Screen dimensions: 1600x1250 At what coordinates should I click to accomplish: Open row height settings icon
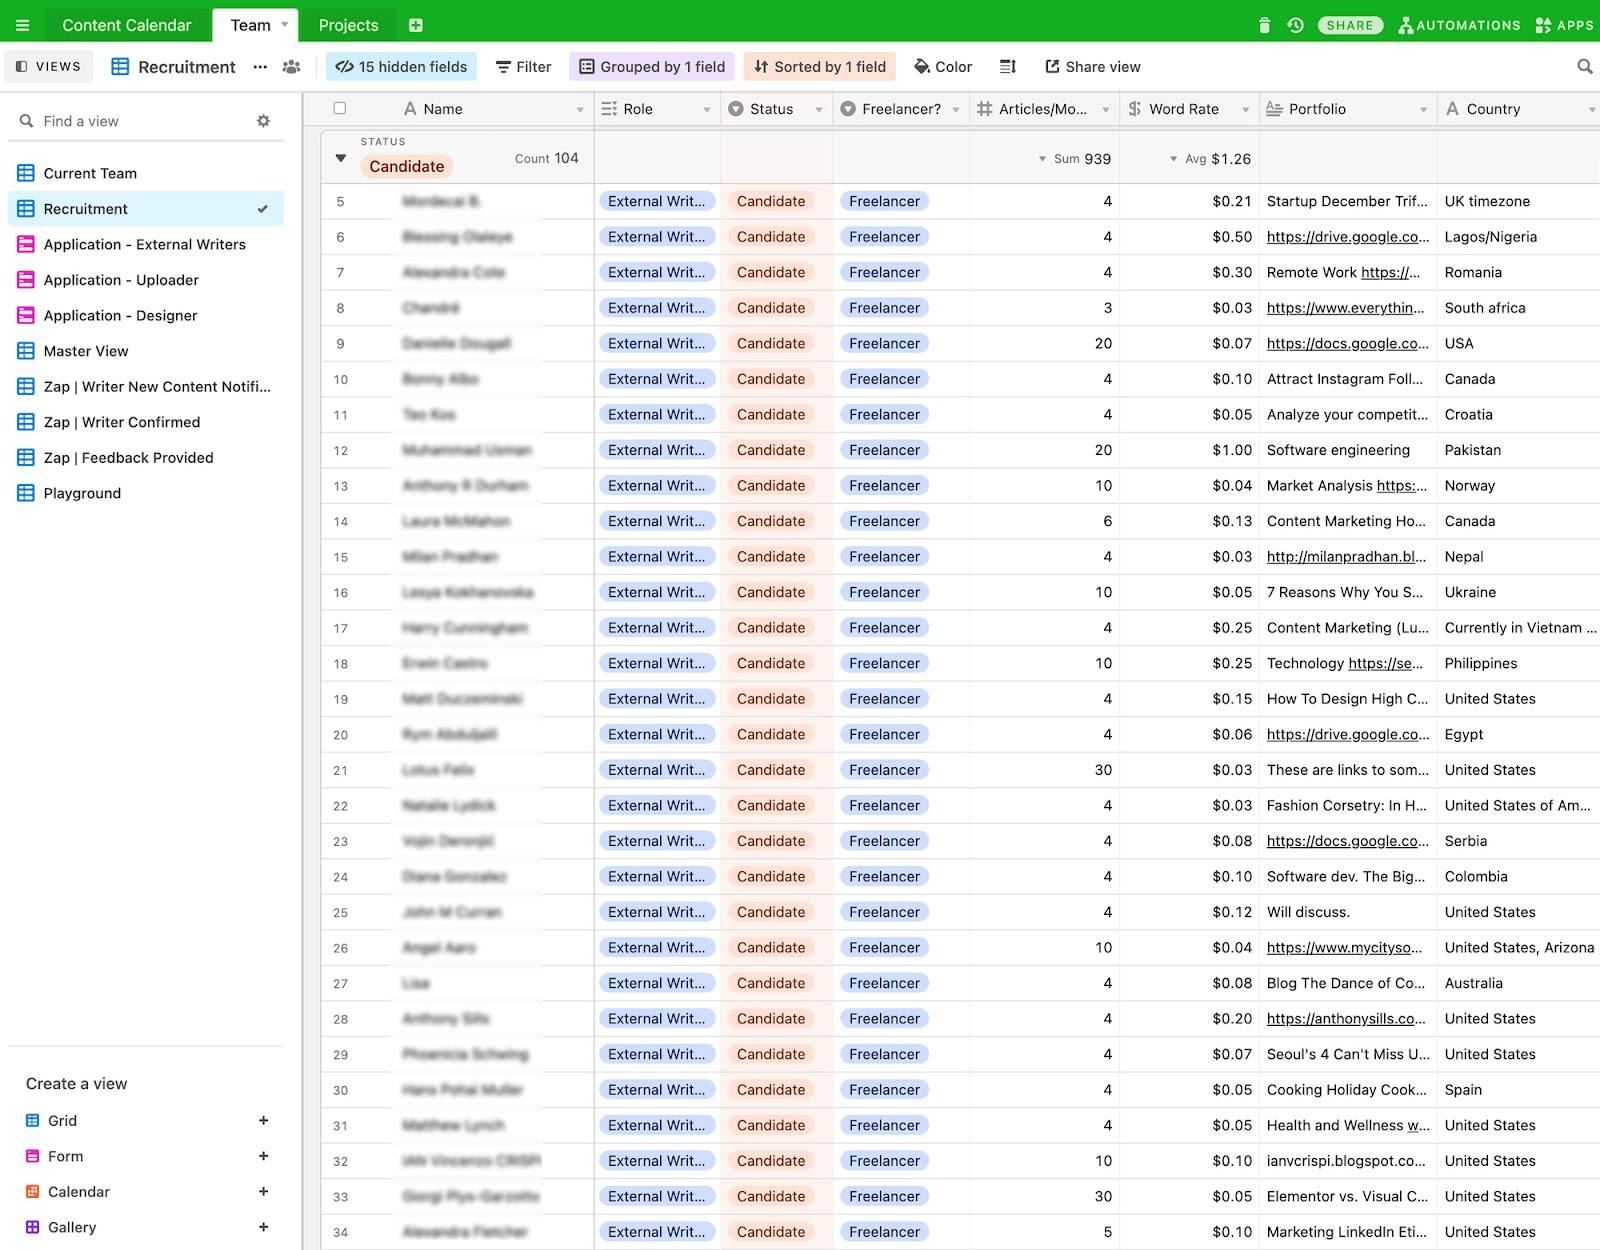[x=1008, y=67]
